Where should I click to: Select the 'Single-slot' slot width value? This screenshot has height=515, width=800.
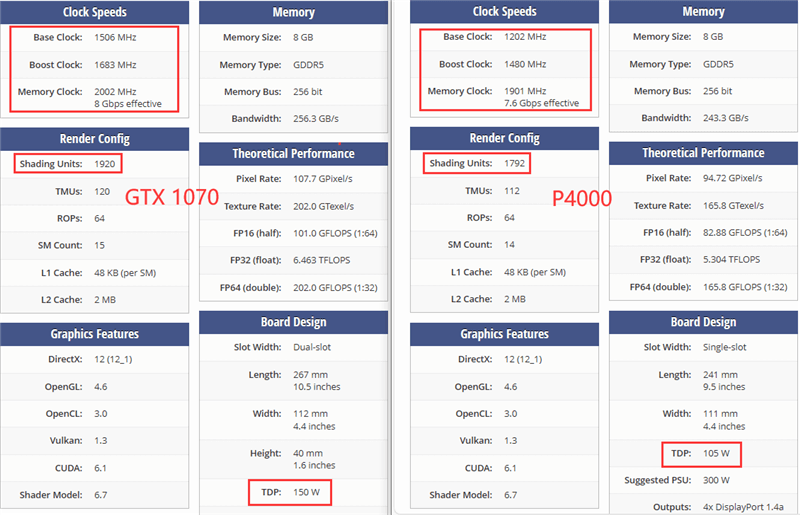click(x=724, y=347)
